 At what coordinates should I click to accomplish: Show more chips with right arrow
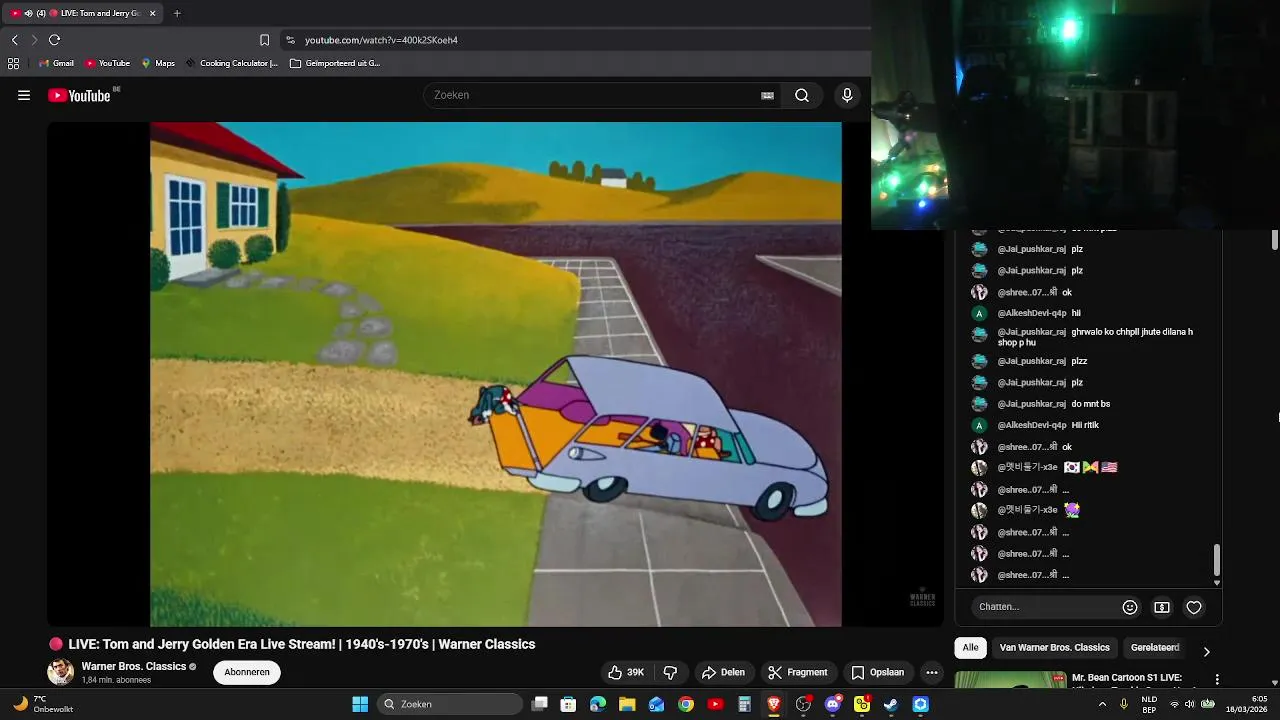(x=1206, y=651)
